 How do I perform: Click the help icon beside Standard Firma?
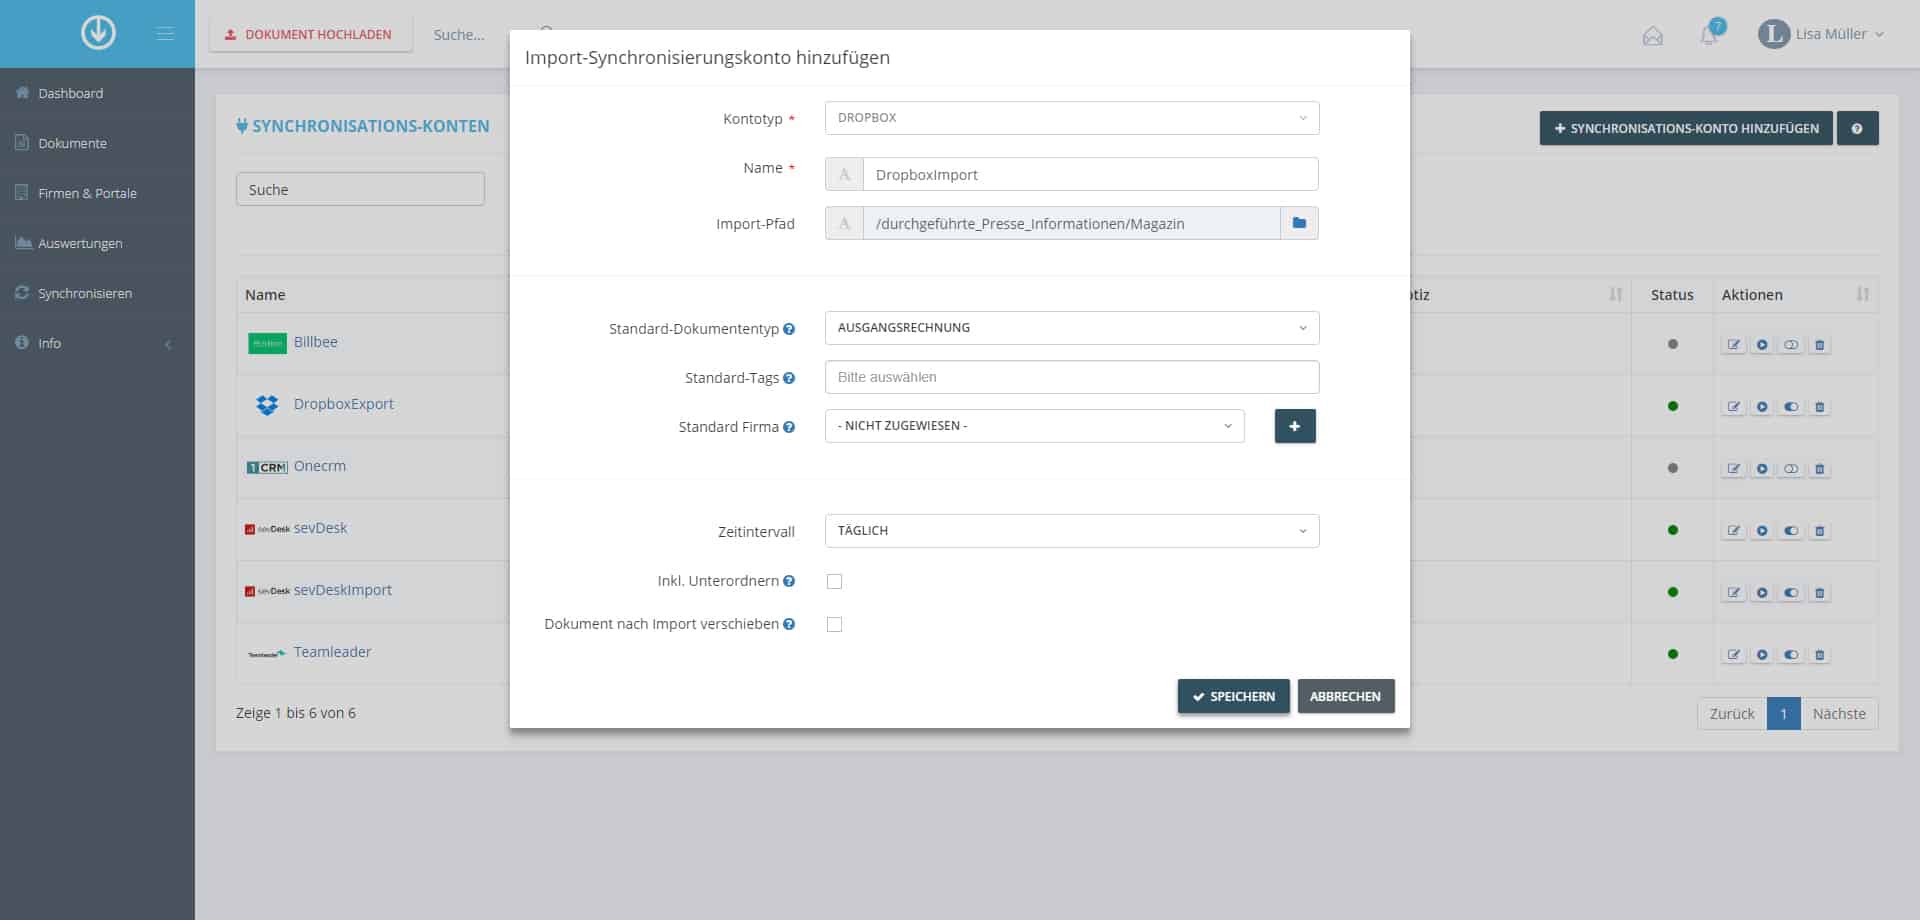(x=789, y=427)
